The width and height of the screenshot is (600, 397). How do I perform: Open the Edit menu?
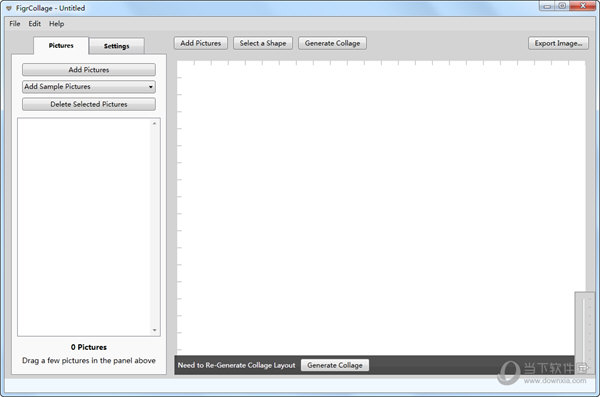coord(34,24)
